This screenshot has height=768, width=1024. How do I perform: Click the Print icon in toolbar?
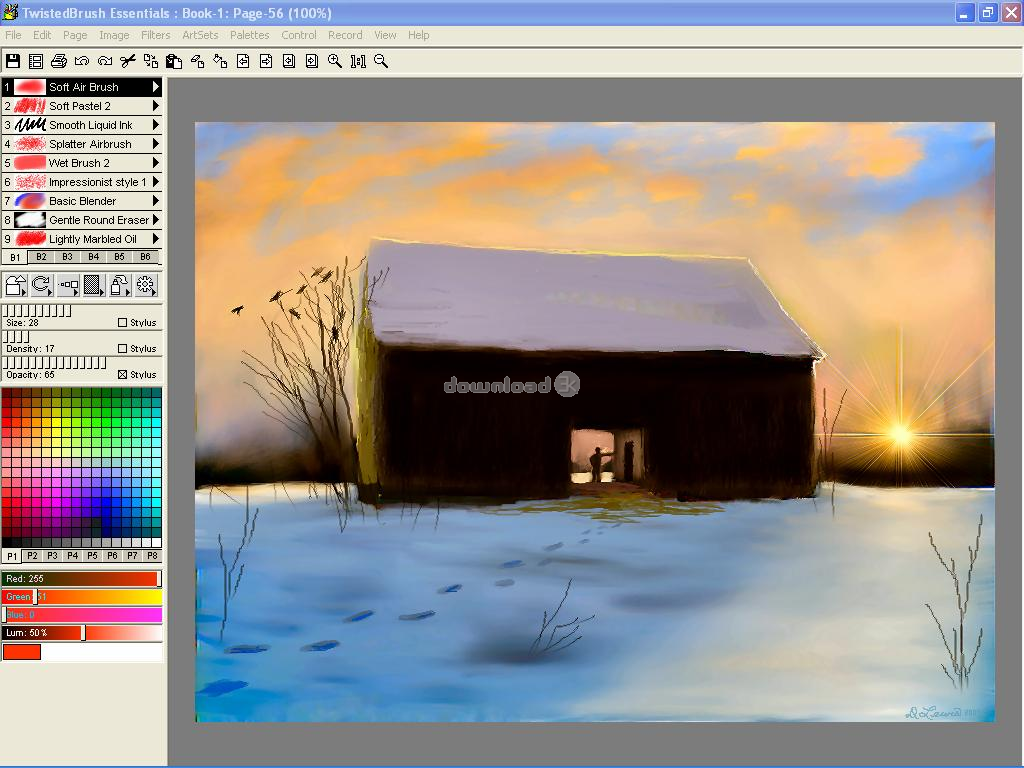click(x=59, y=61)
